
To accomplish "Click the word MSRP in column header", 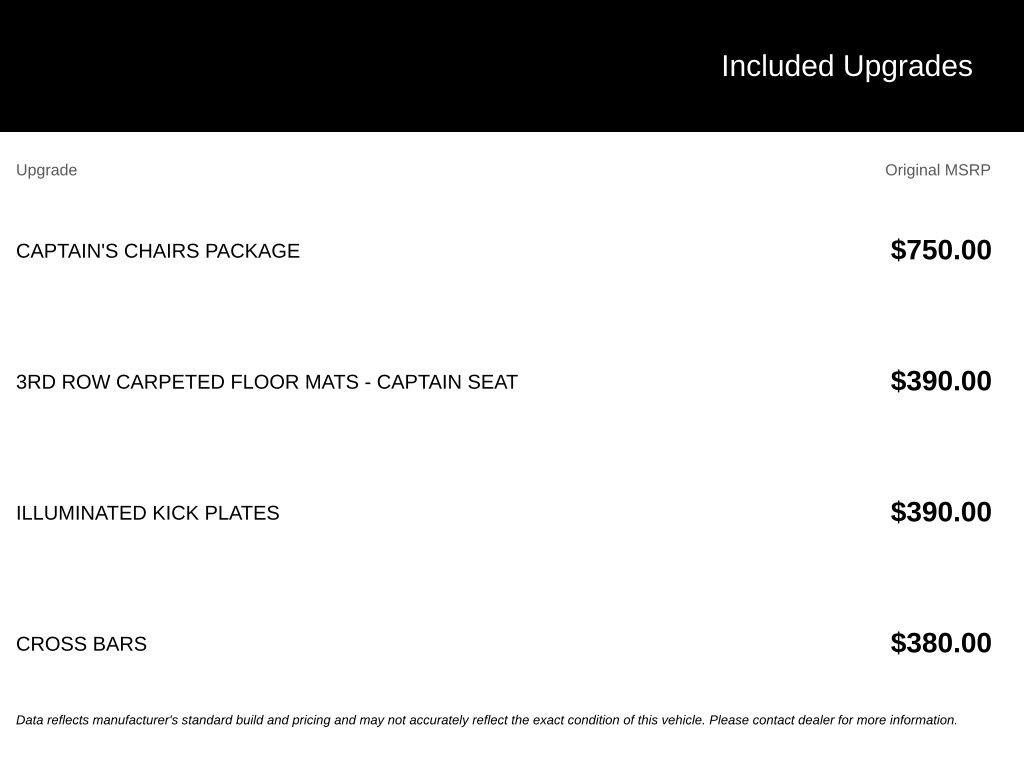I will 967,170.
